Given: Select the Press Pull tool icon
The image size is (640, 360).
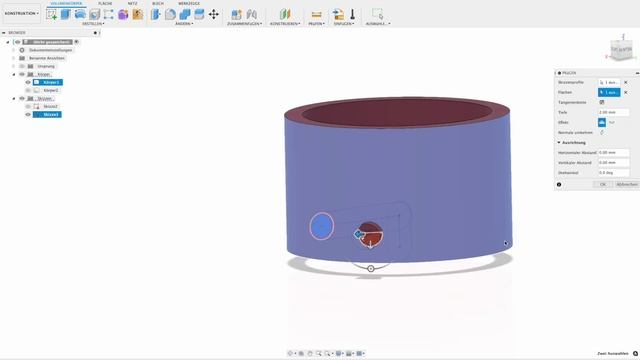Looking at the screenshot, I should (x=156, y=14).
